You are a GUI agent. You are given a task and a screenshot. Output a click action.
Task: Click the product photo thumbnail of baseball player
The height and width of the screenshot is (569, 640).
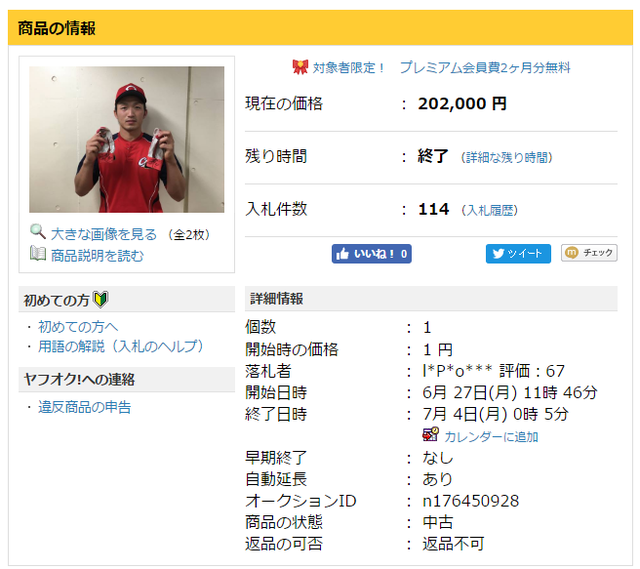click(127, 139)
